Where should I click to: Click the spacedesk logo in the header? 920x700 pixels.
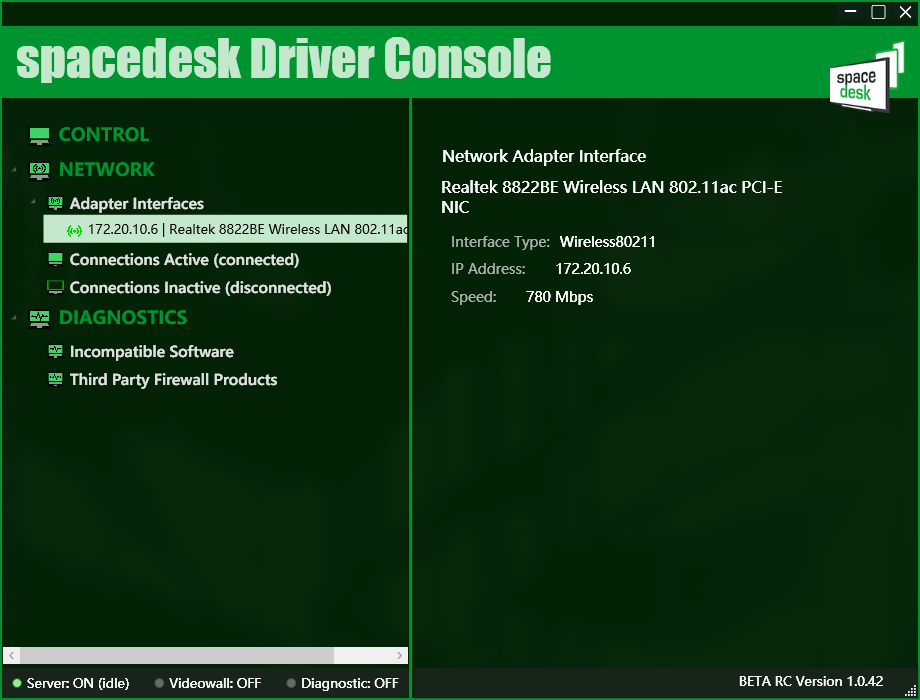[859, 78]
